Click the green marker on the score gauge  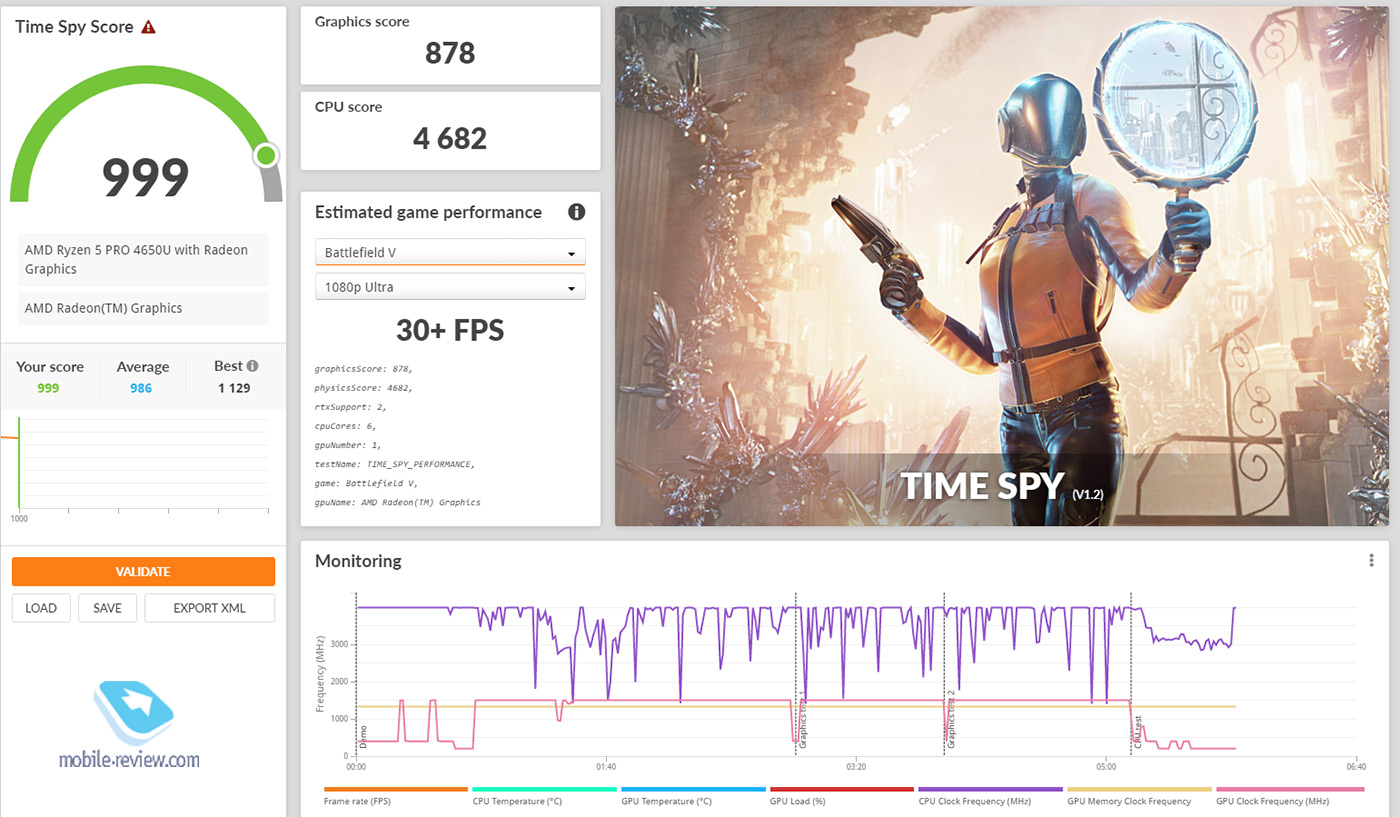click(266, 155)
